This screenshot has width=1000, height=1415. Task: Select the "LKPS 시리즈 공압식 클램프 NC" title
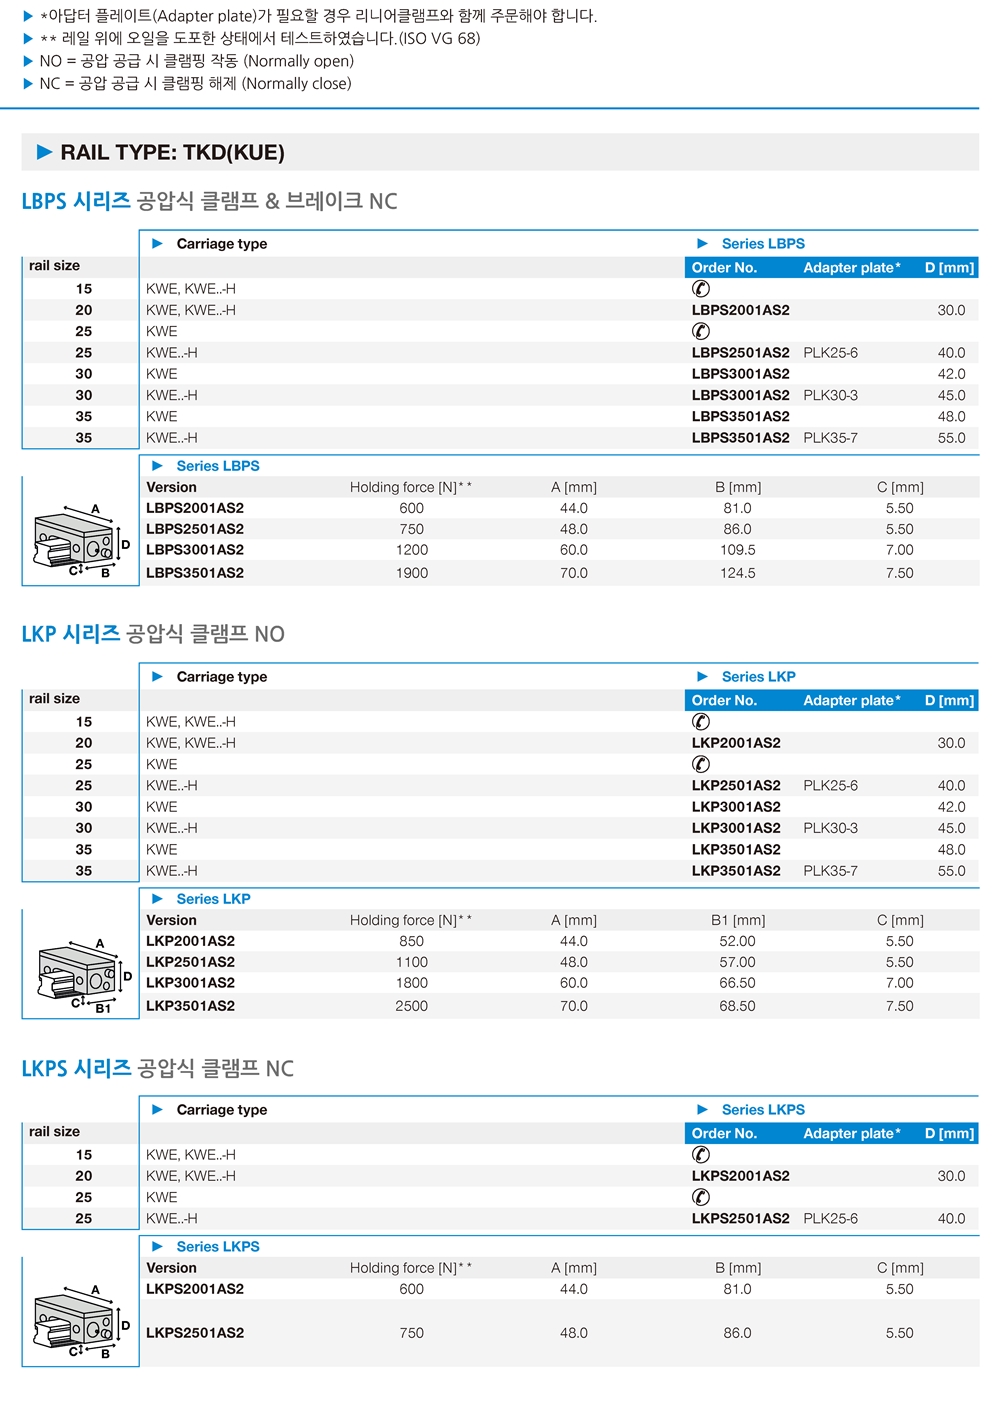157,1068
